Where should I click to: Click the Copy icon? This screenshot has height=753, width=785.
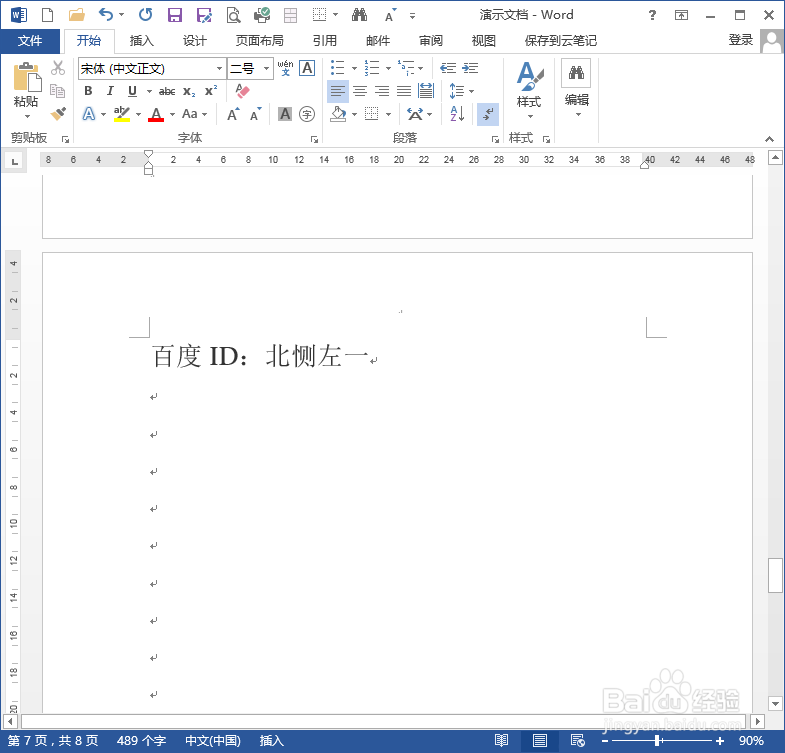click(x=58, y=91)
